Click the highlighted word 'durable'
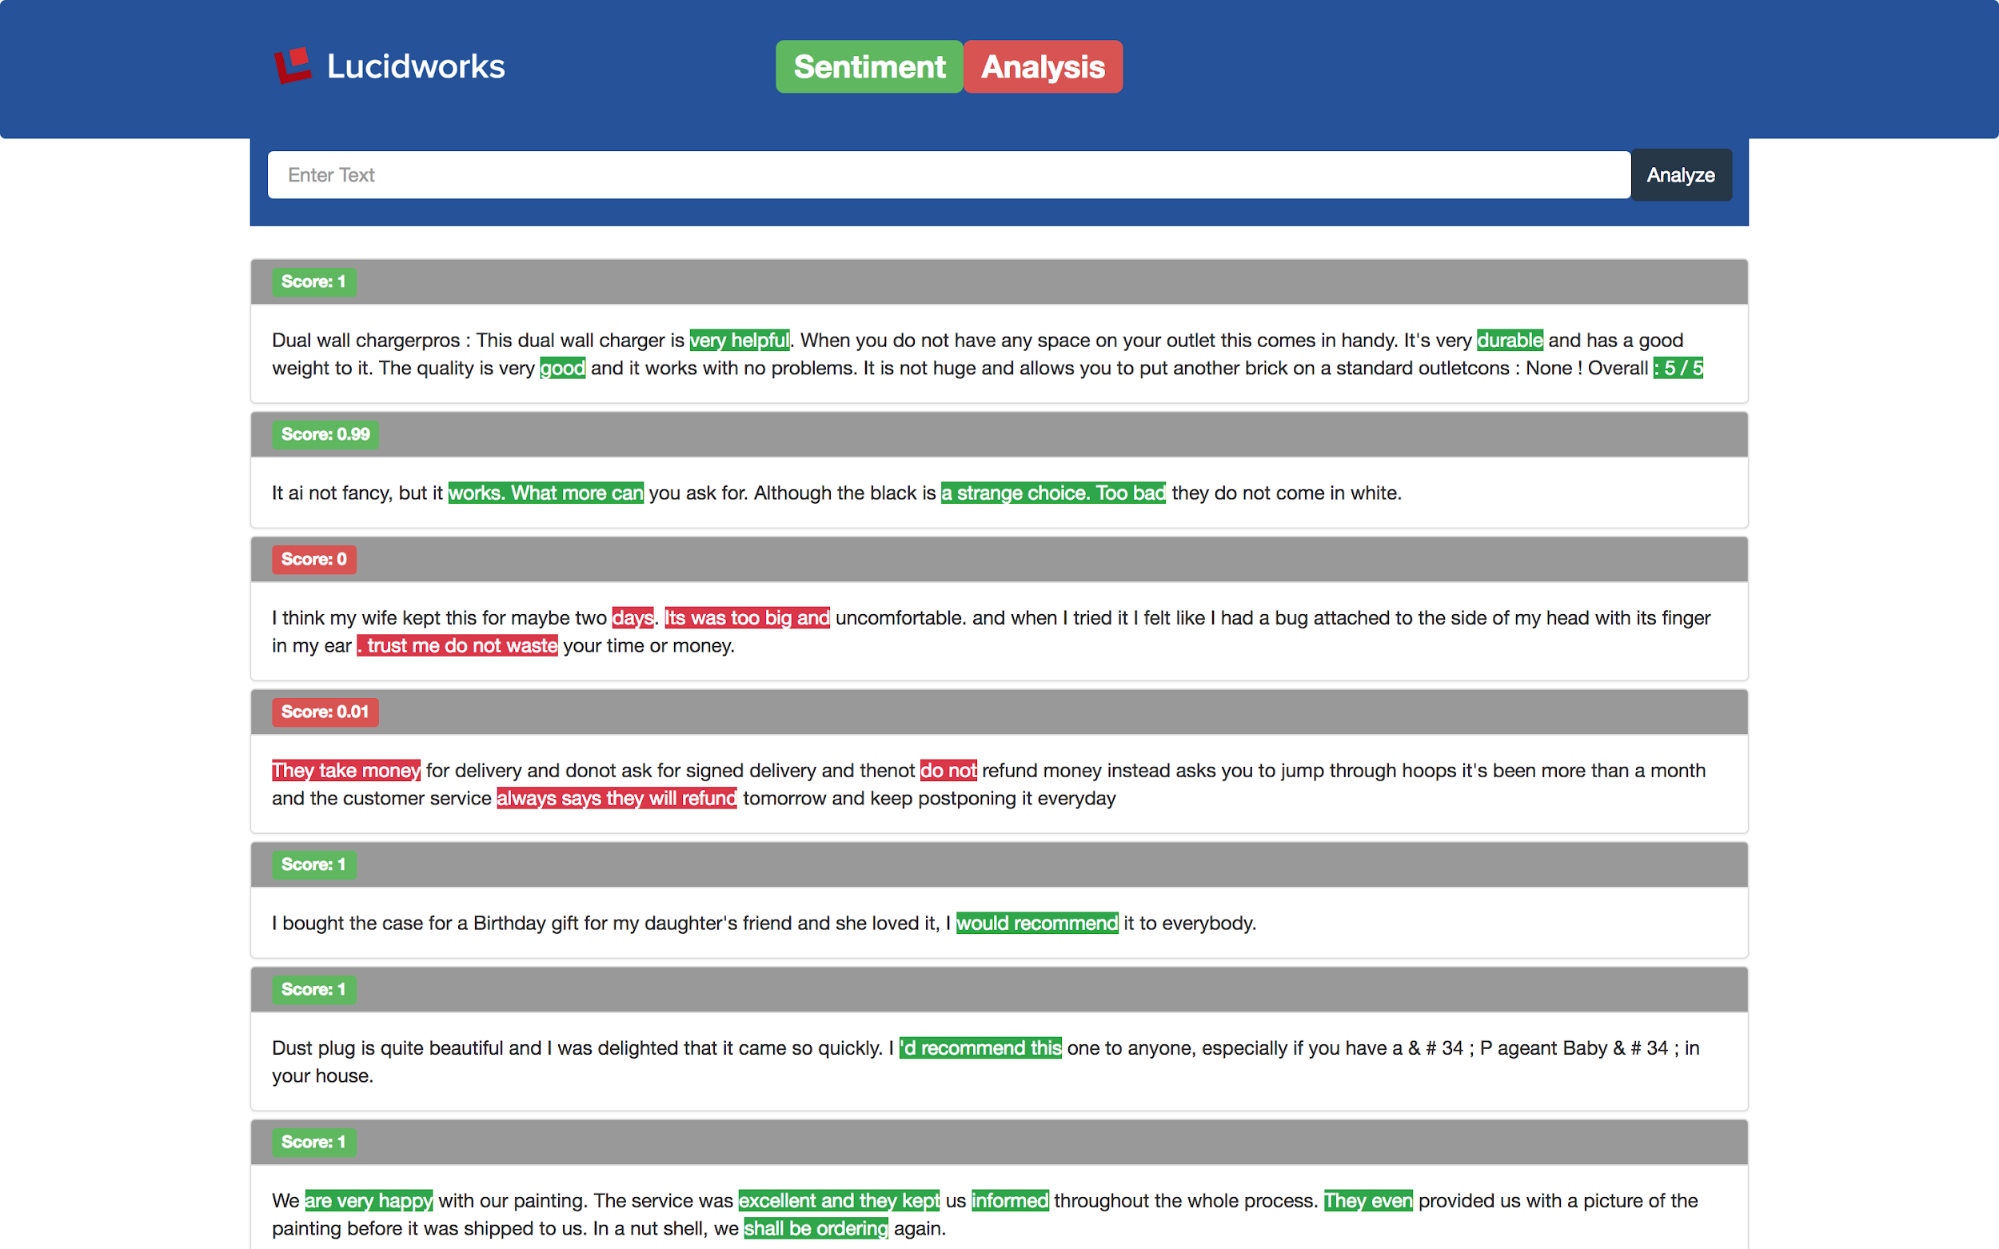The width and height of the screenshot is (1999, 1249). (1510, 340)
